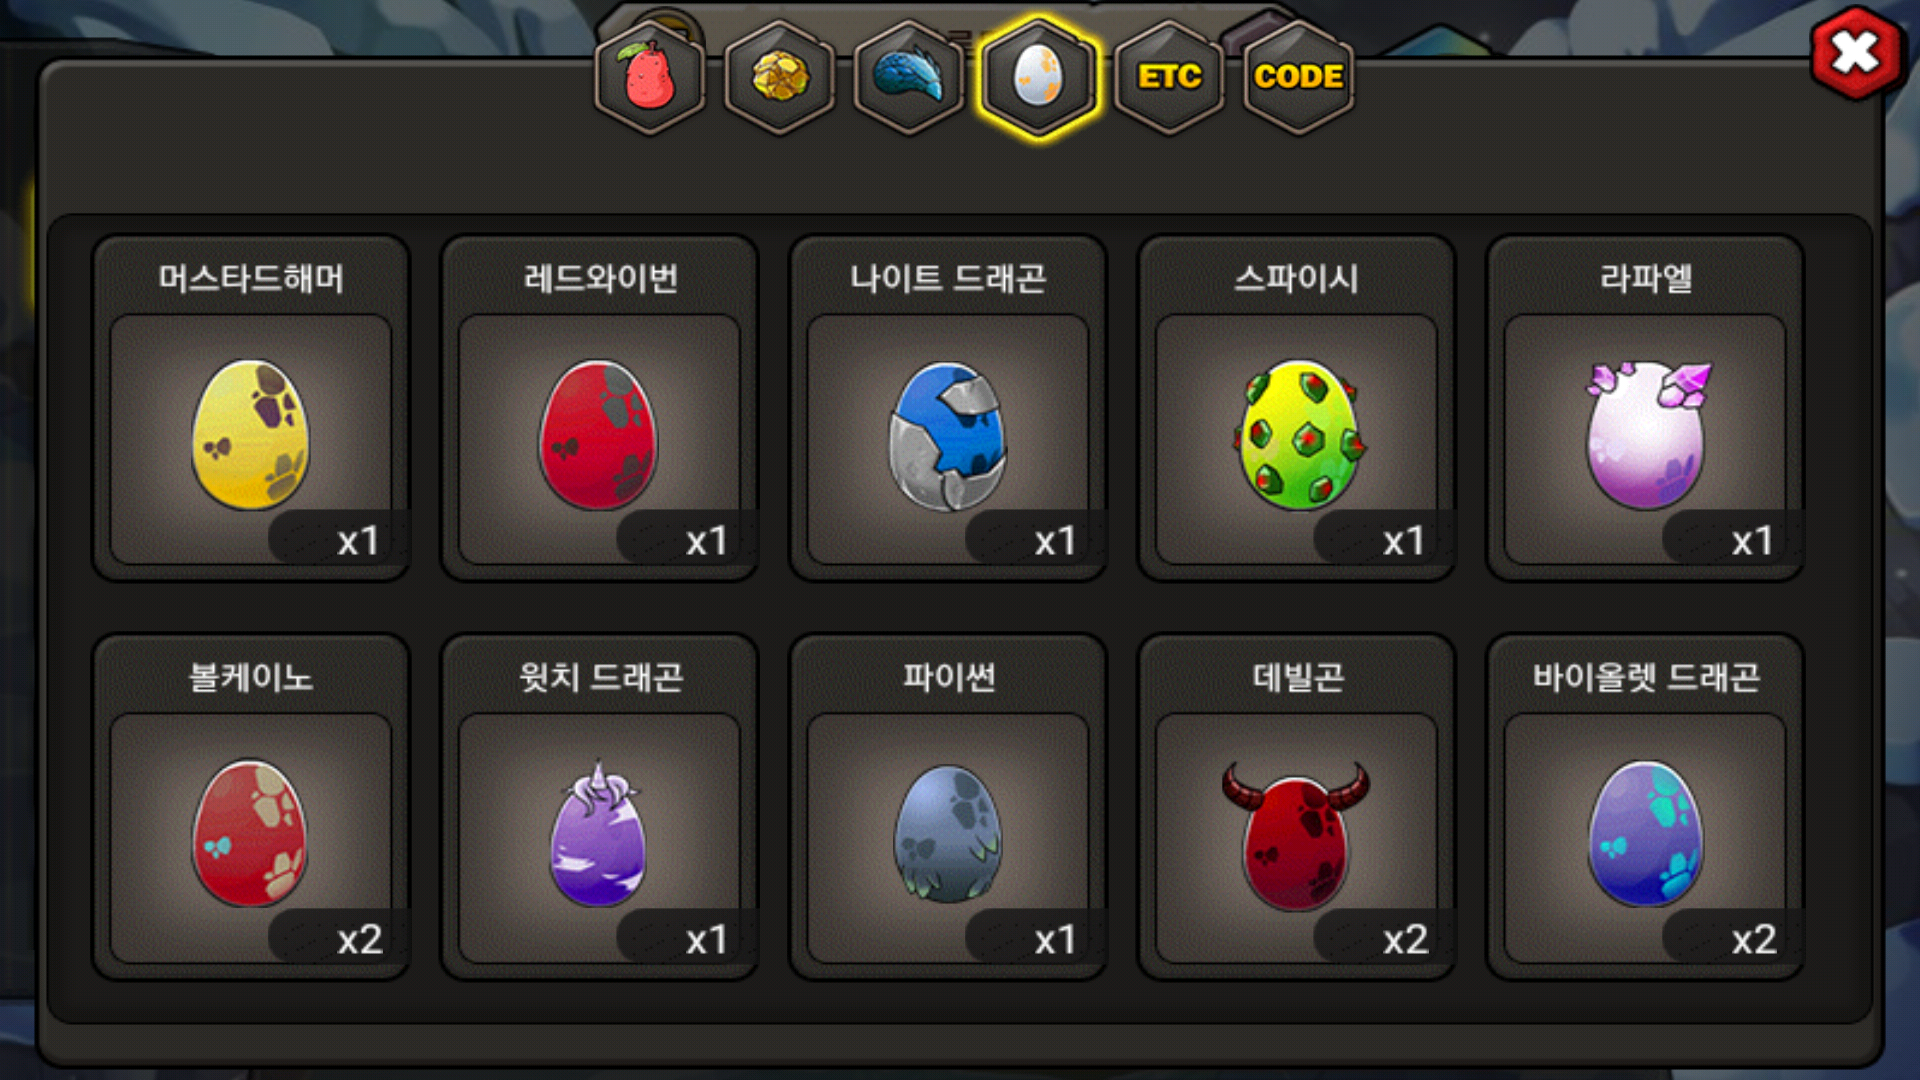This screenshot has height=1080, width=1920.
Task: Open the ETC tab
Action: point(1169,77)
